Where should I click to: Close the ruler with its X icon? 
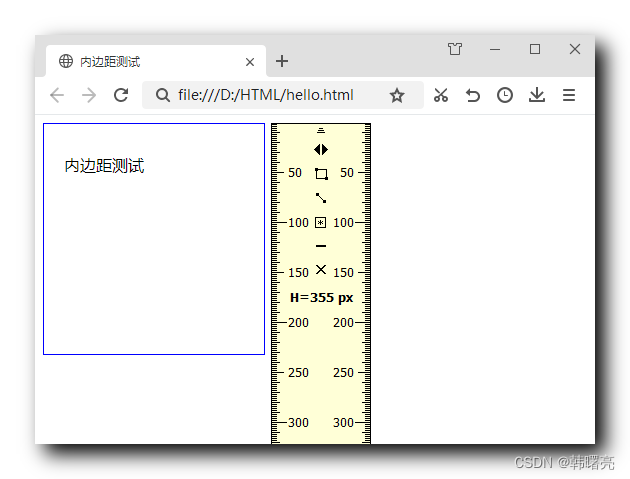click(x=321, y=270)
